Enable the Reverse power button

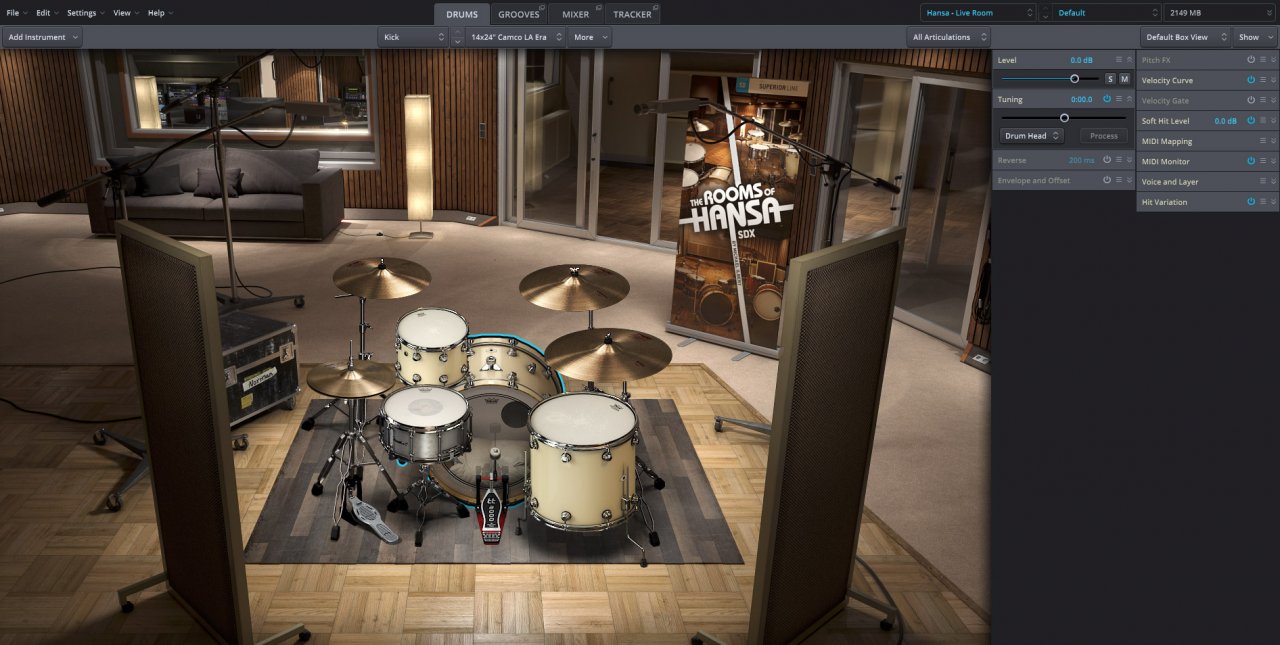tap(1107, 160)
